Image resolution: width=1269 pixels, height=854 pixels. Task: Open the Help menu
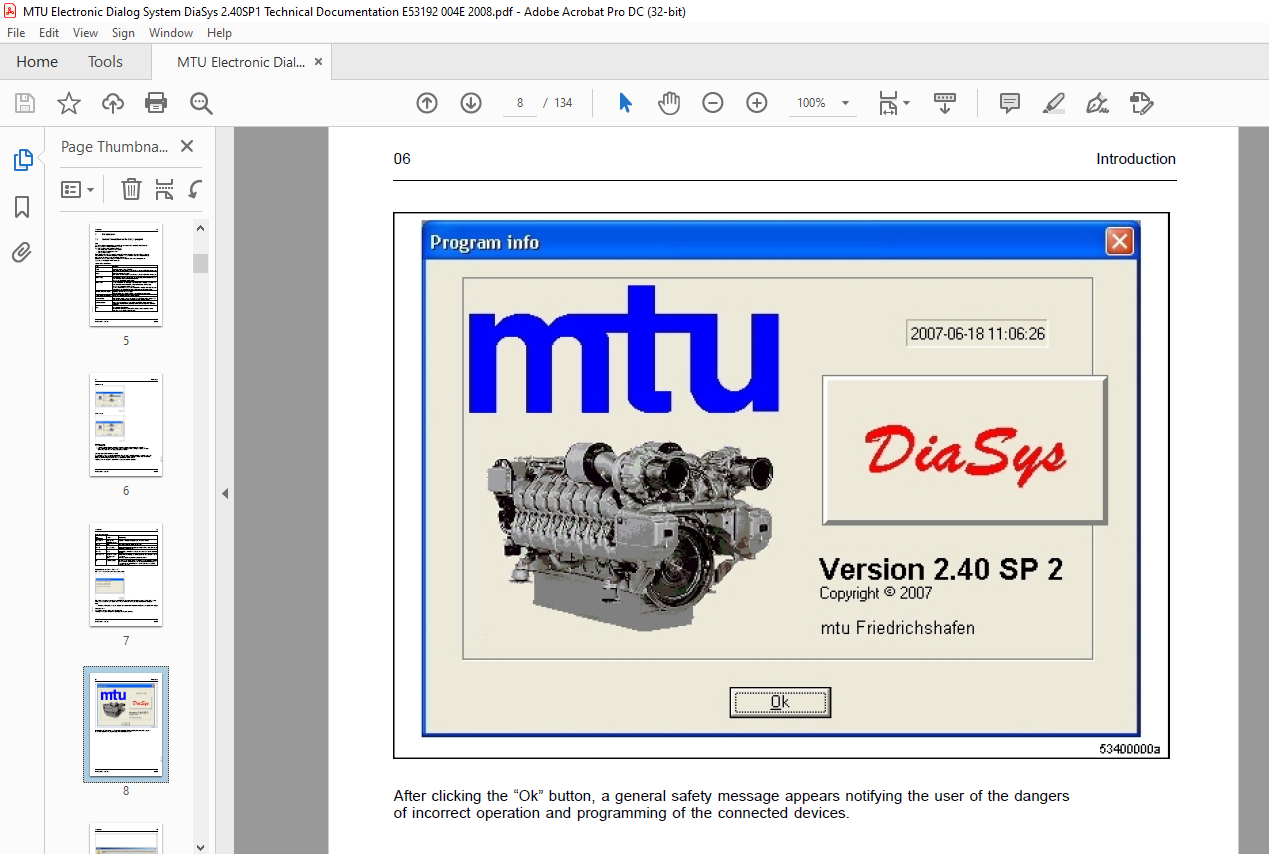tap(219, 33)
